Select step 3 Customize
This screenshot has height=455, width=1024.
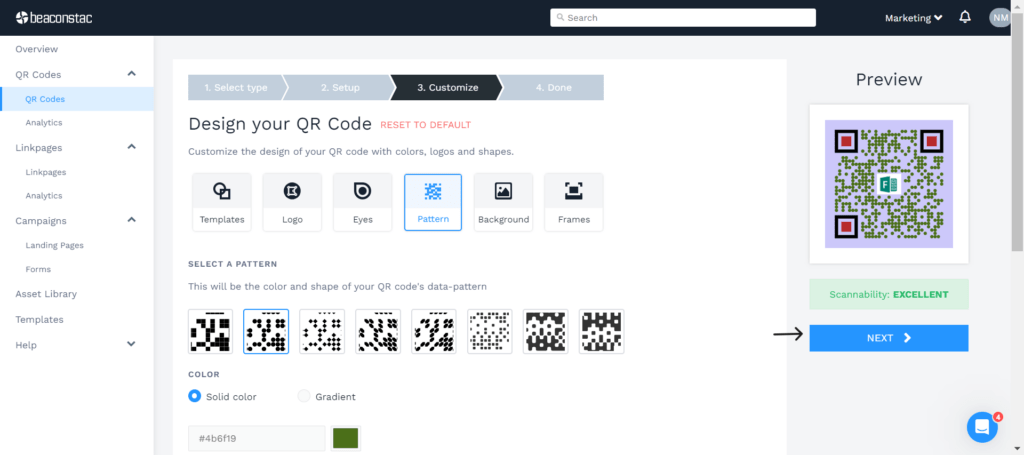pyautogui.click(x=447, y=87)
